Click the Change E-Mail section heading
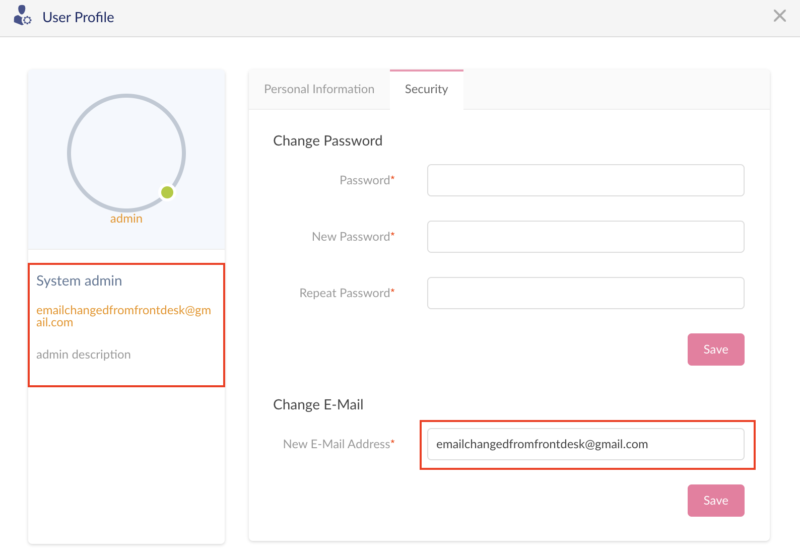The image size is (800, 560). point(318,405)
